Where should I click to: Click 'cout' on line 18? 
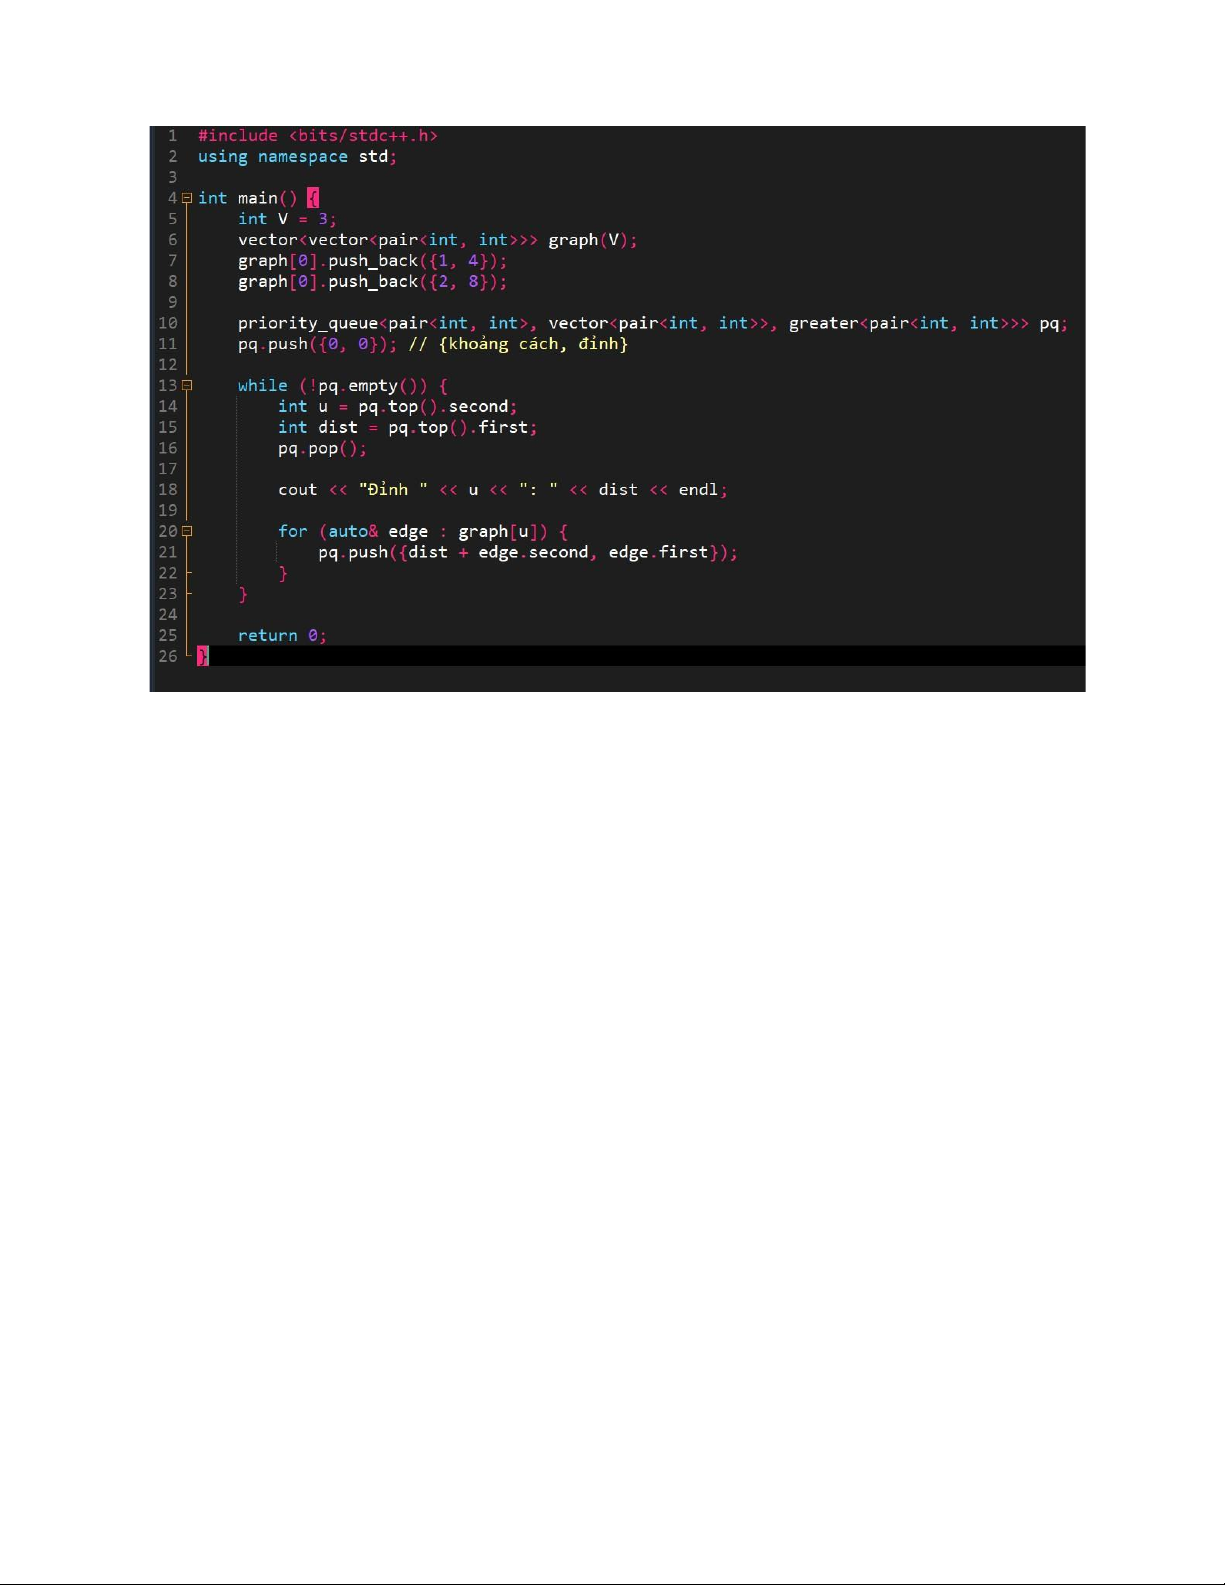[298, 490]
